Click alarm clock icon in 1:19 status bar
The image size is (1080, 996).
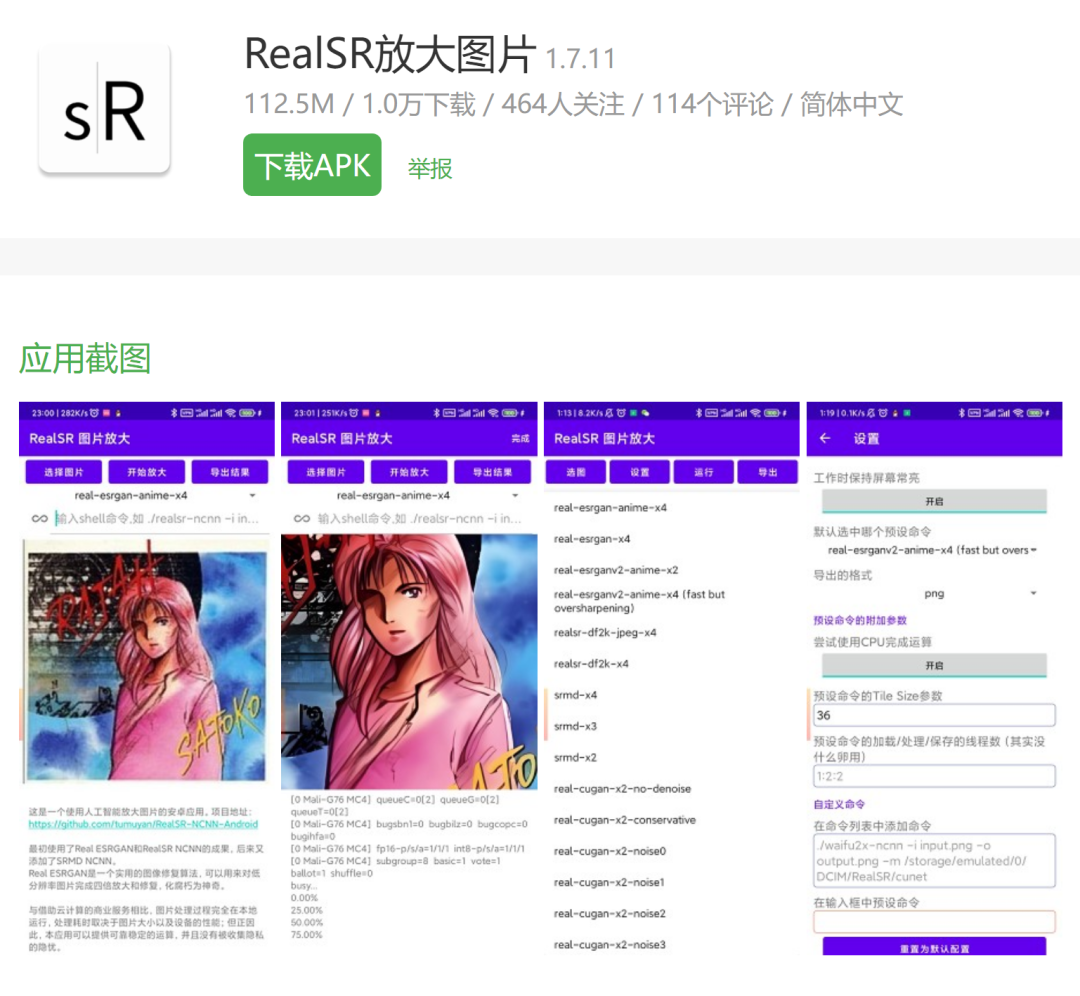[x=883, y=413]
